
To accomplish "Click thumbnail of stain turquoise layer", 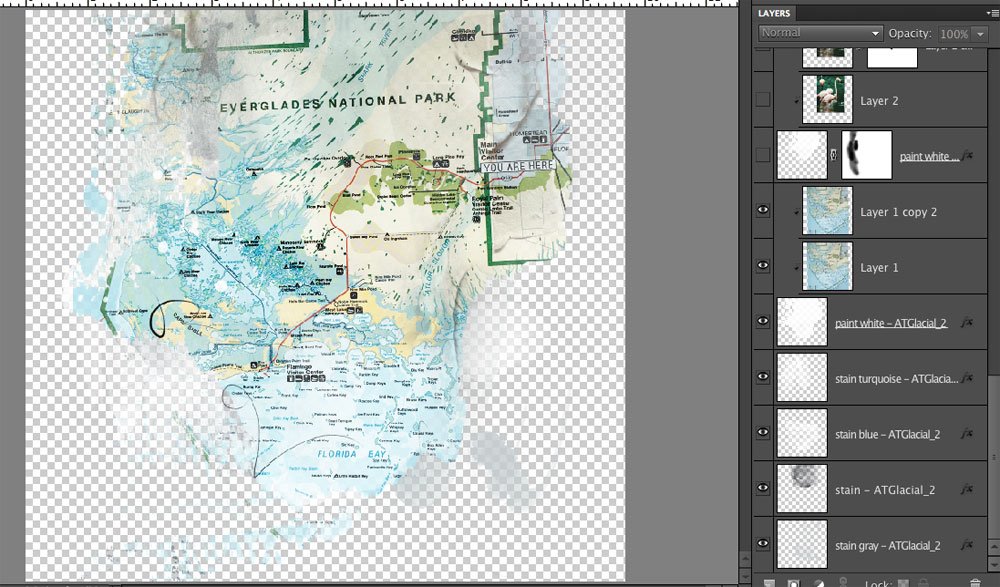I will coord(802,377).
